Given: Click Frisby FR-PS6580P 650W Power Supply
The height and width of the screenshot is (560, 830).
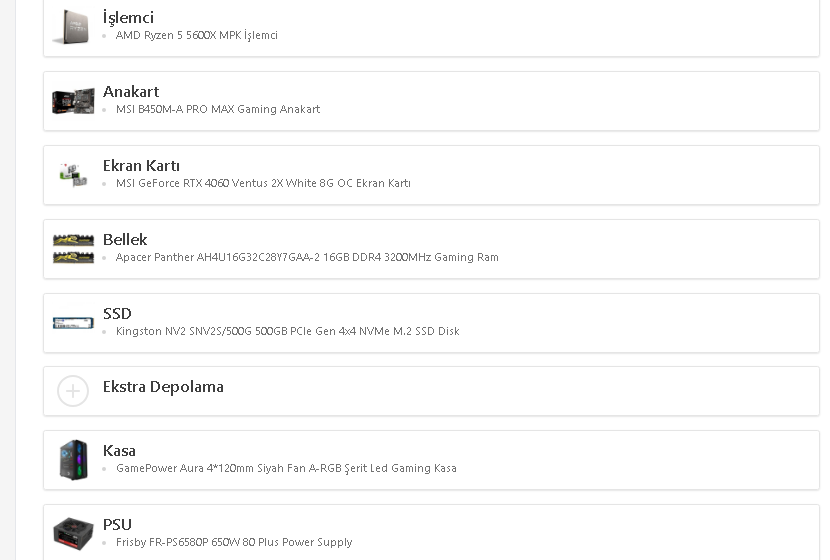Looking at the screenshot, I should coord(233,543).
